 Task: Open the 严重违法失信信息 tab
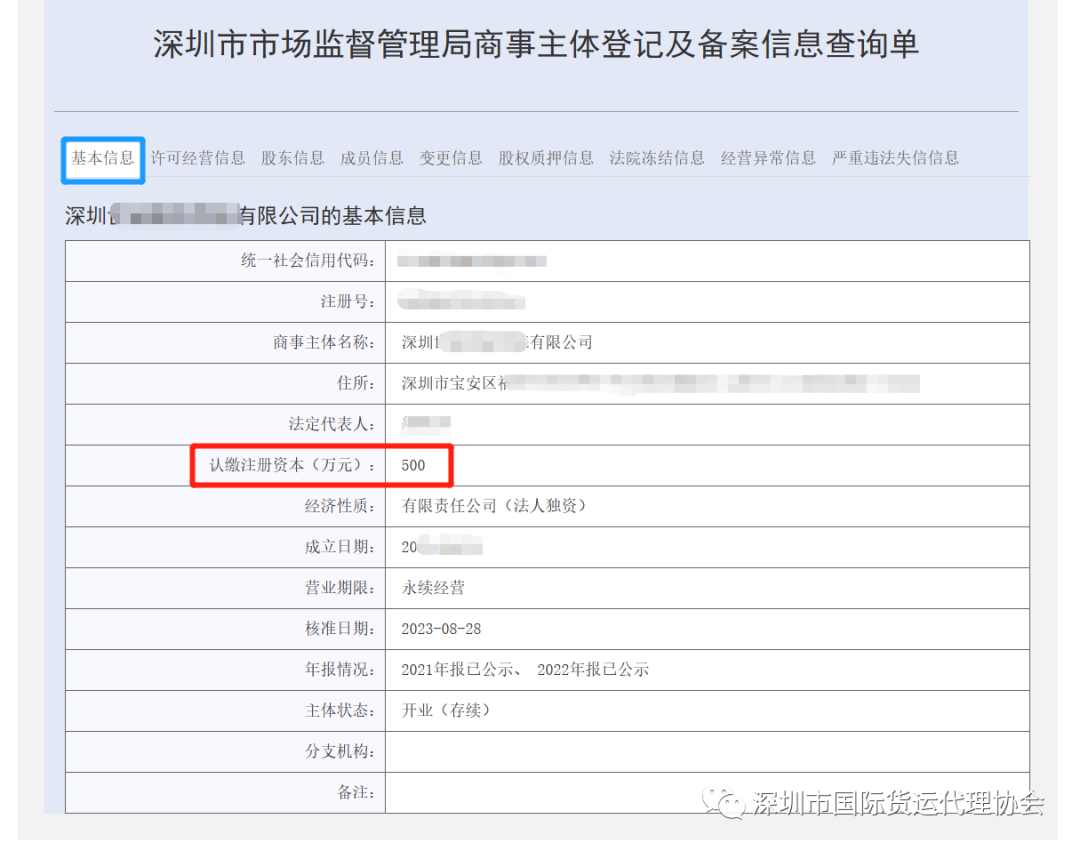click(894, 158)
